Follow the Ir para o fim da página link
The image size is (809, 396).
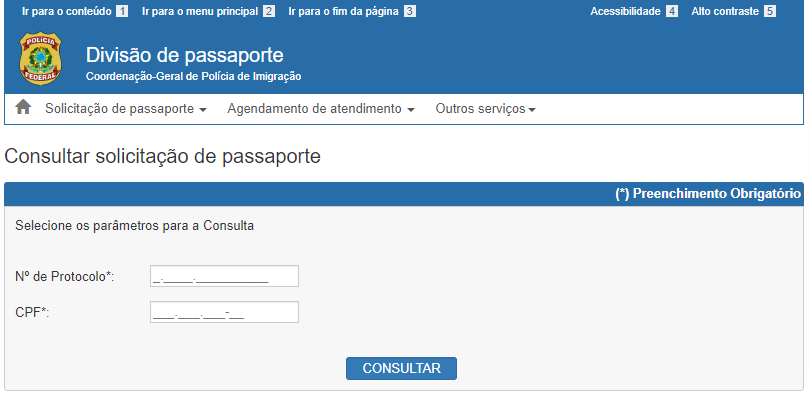tap(343, 11)
